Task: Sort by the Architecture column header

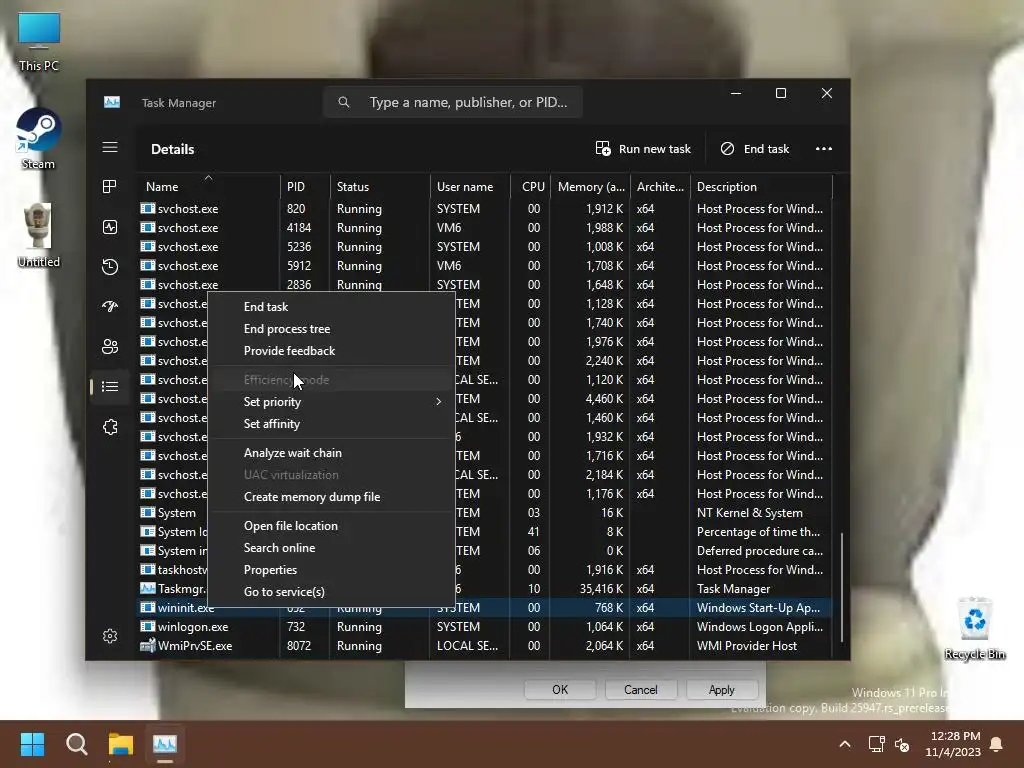Action: [660, 187]
